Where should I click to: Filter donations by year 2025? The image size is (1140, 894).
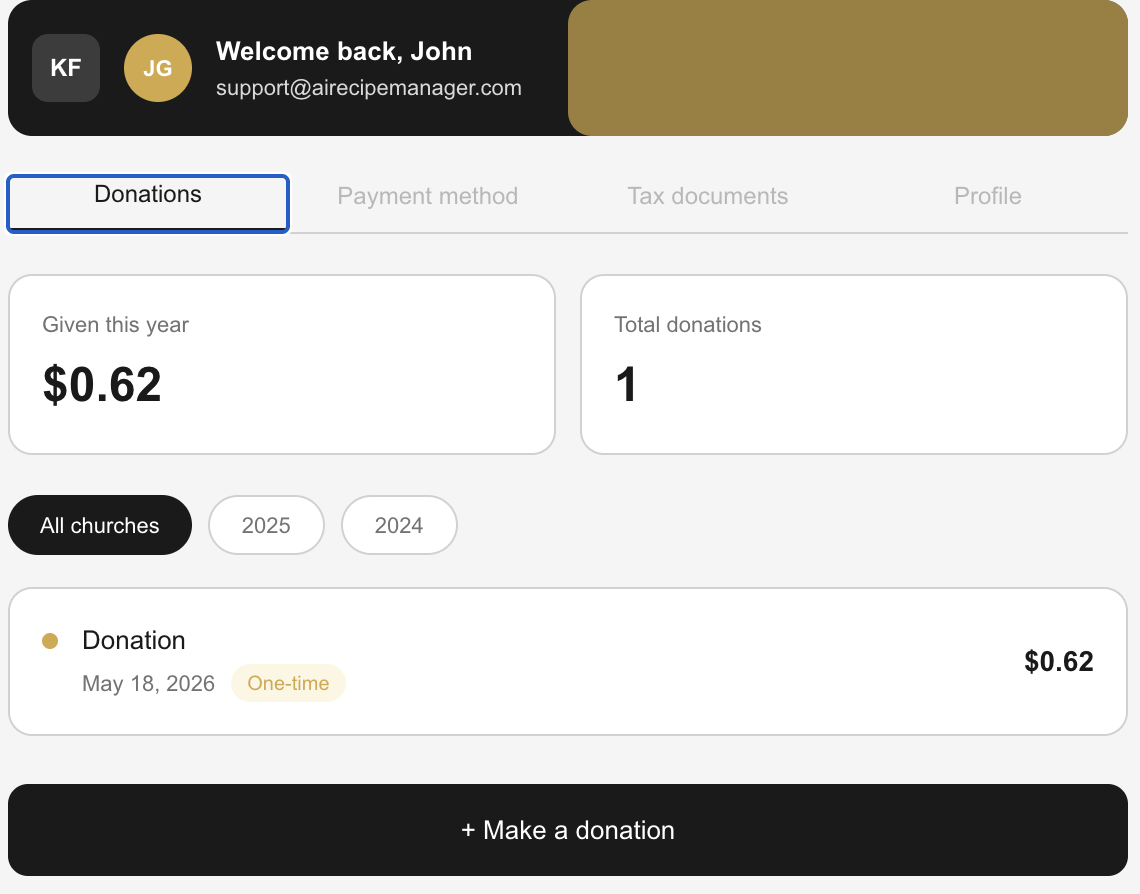click(266, 525)
